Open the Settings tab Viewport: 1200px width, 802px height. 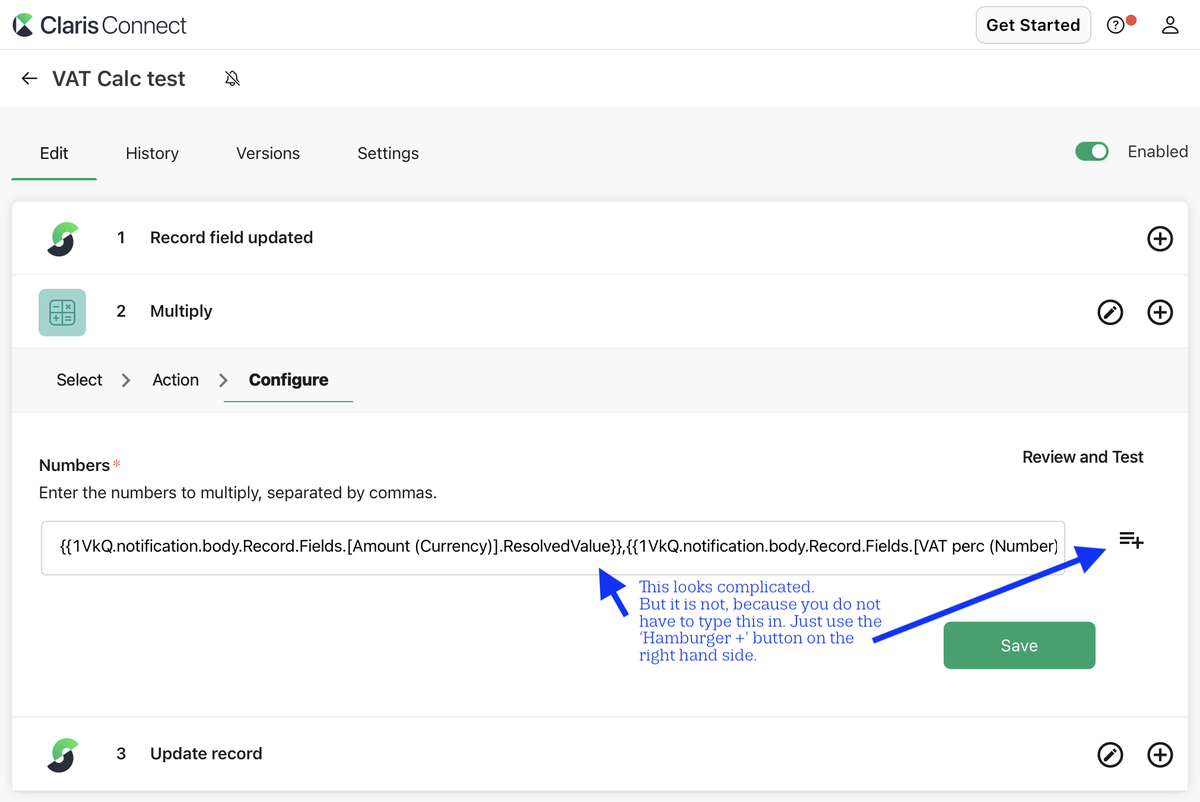(388, 153)
